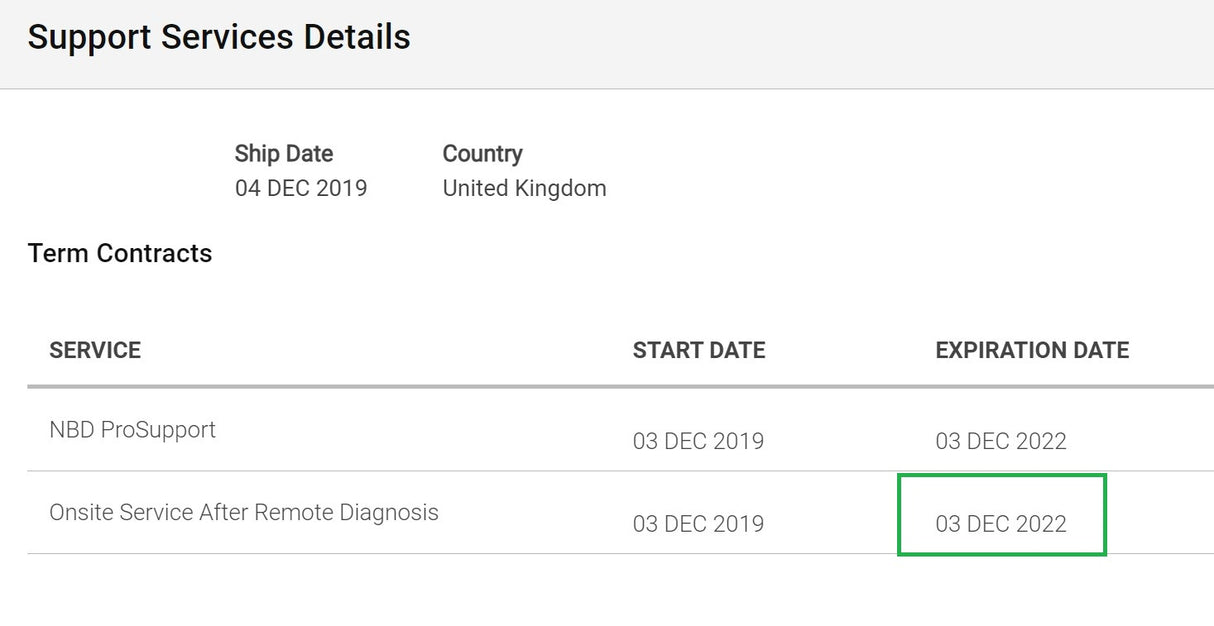
Task: Click NBD ProSupport start date 03 DEC 2019
Action: click(x=698, y=441)
